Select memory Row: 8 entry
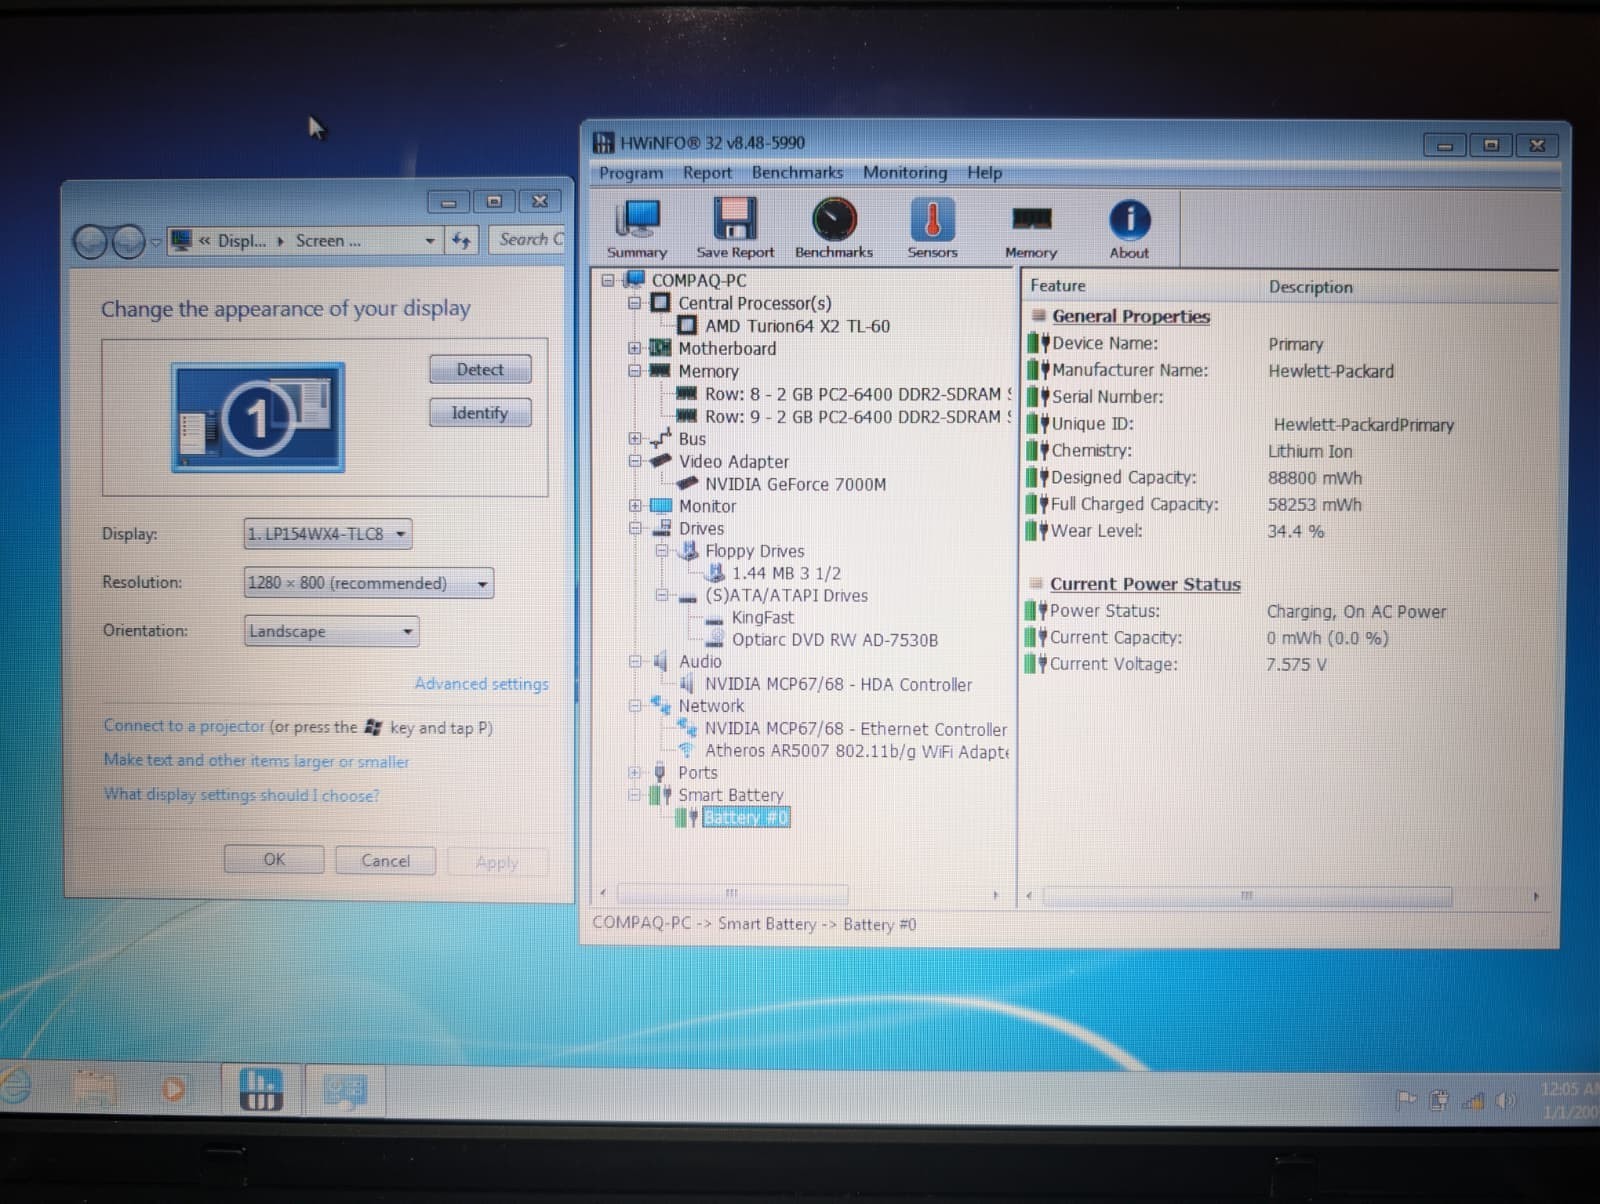Screen dimensions: 1600x1204 coord(858,394)
